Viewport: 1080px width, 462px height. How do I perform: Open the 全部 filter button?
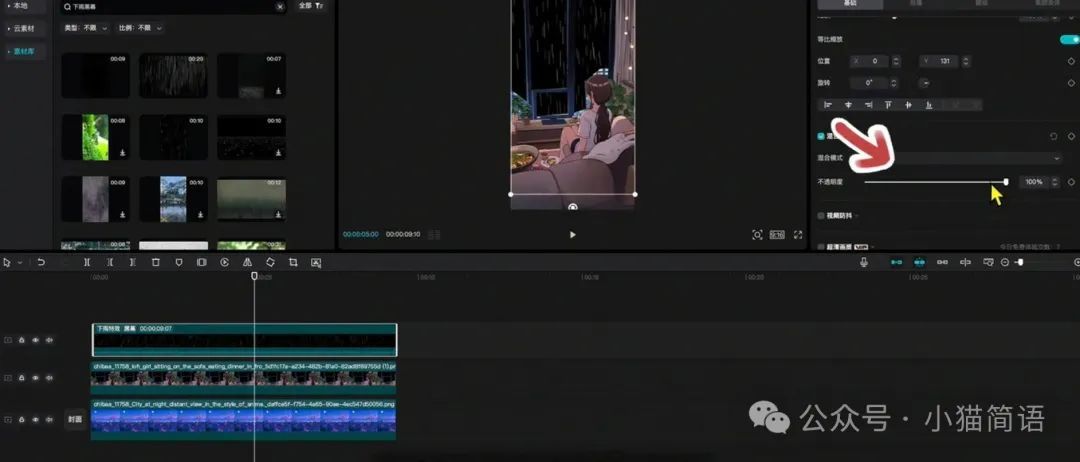click(311, 6)
